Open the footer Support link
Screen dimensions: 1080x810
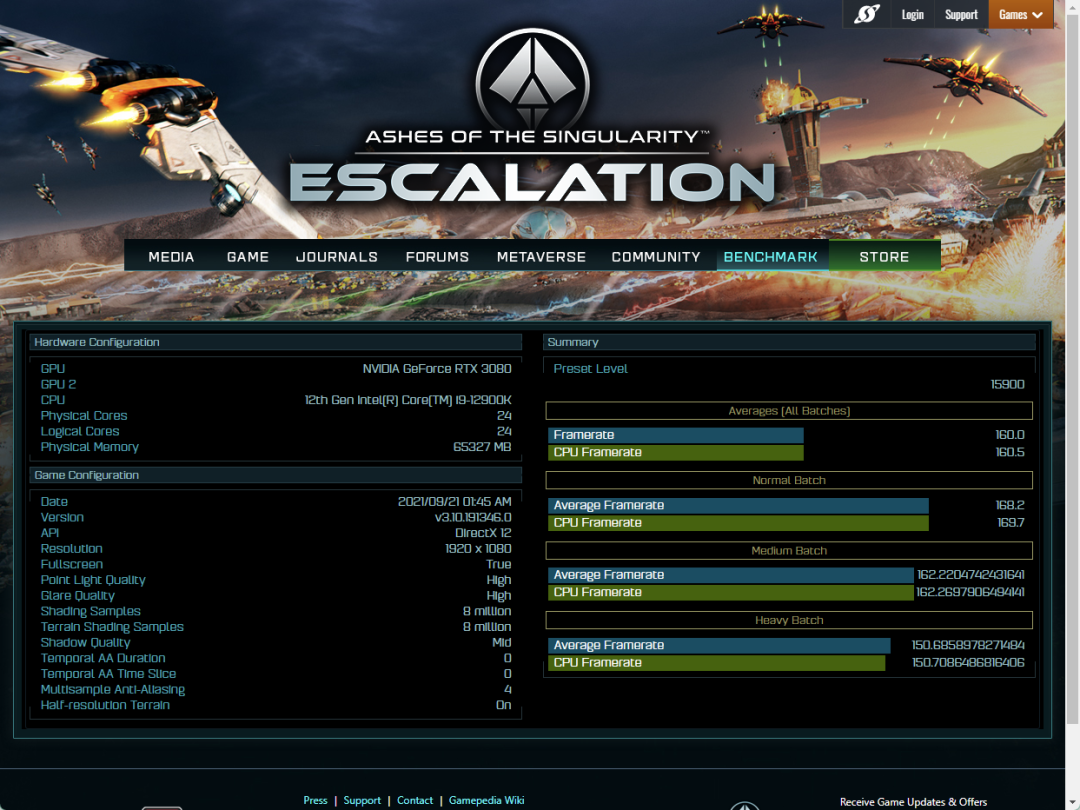(362, 800)
